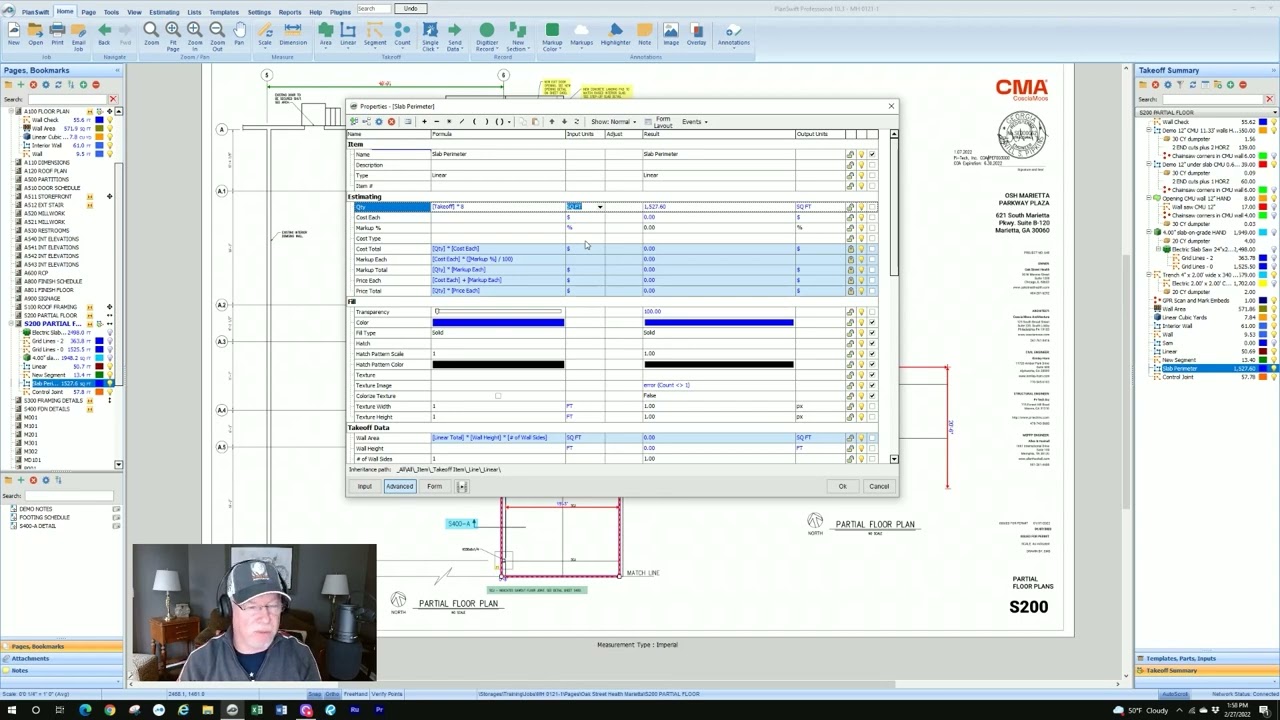The image size is (1280, 720).
Task: Click the black Hatch Pattern Color swatch
Action: coord(498,365)
